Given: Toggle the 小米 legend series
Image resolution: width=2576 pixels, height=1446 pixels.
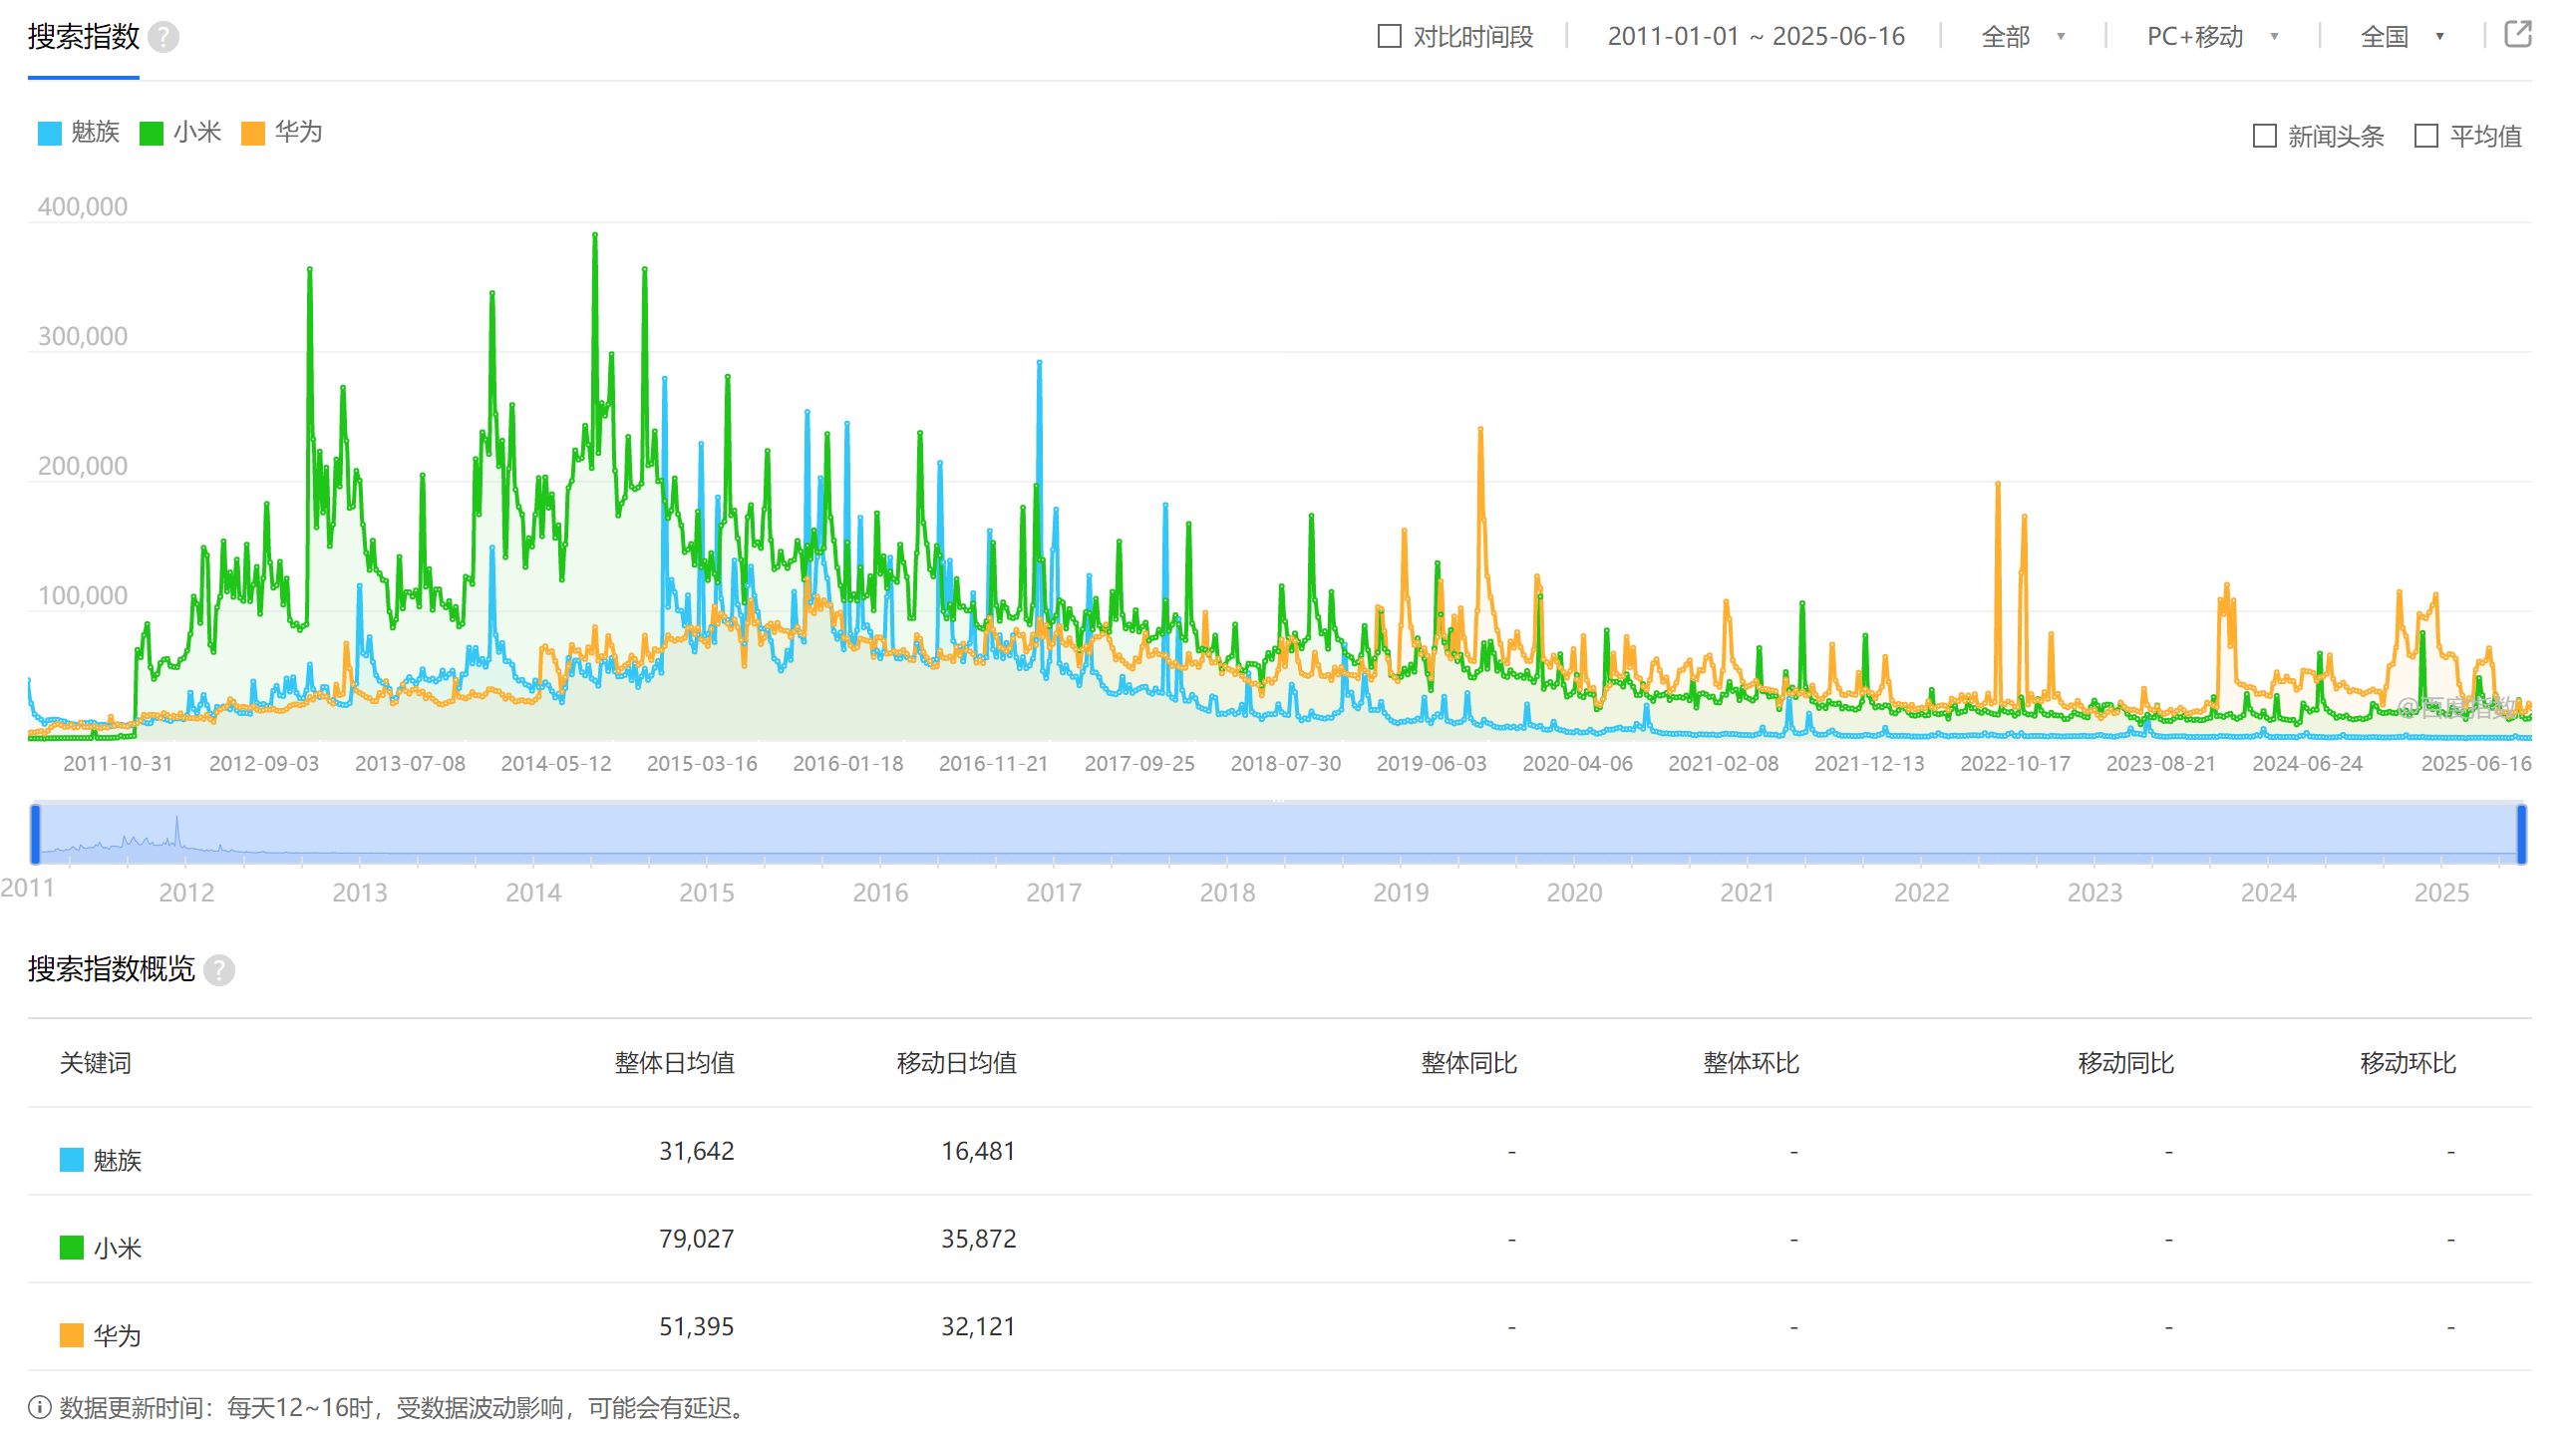Looking at the screenshot, I should [x=180, y=132].
